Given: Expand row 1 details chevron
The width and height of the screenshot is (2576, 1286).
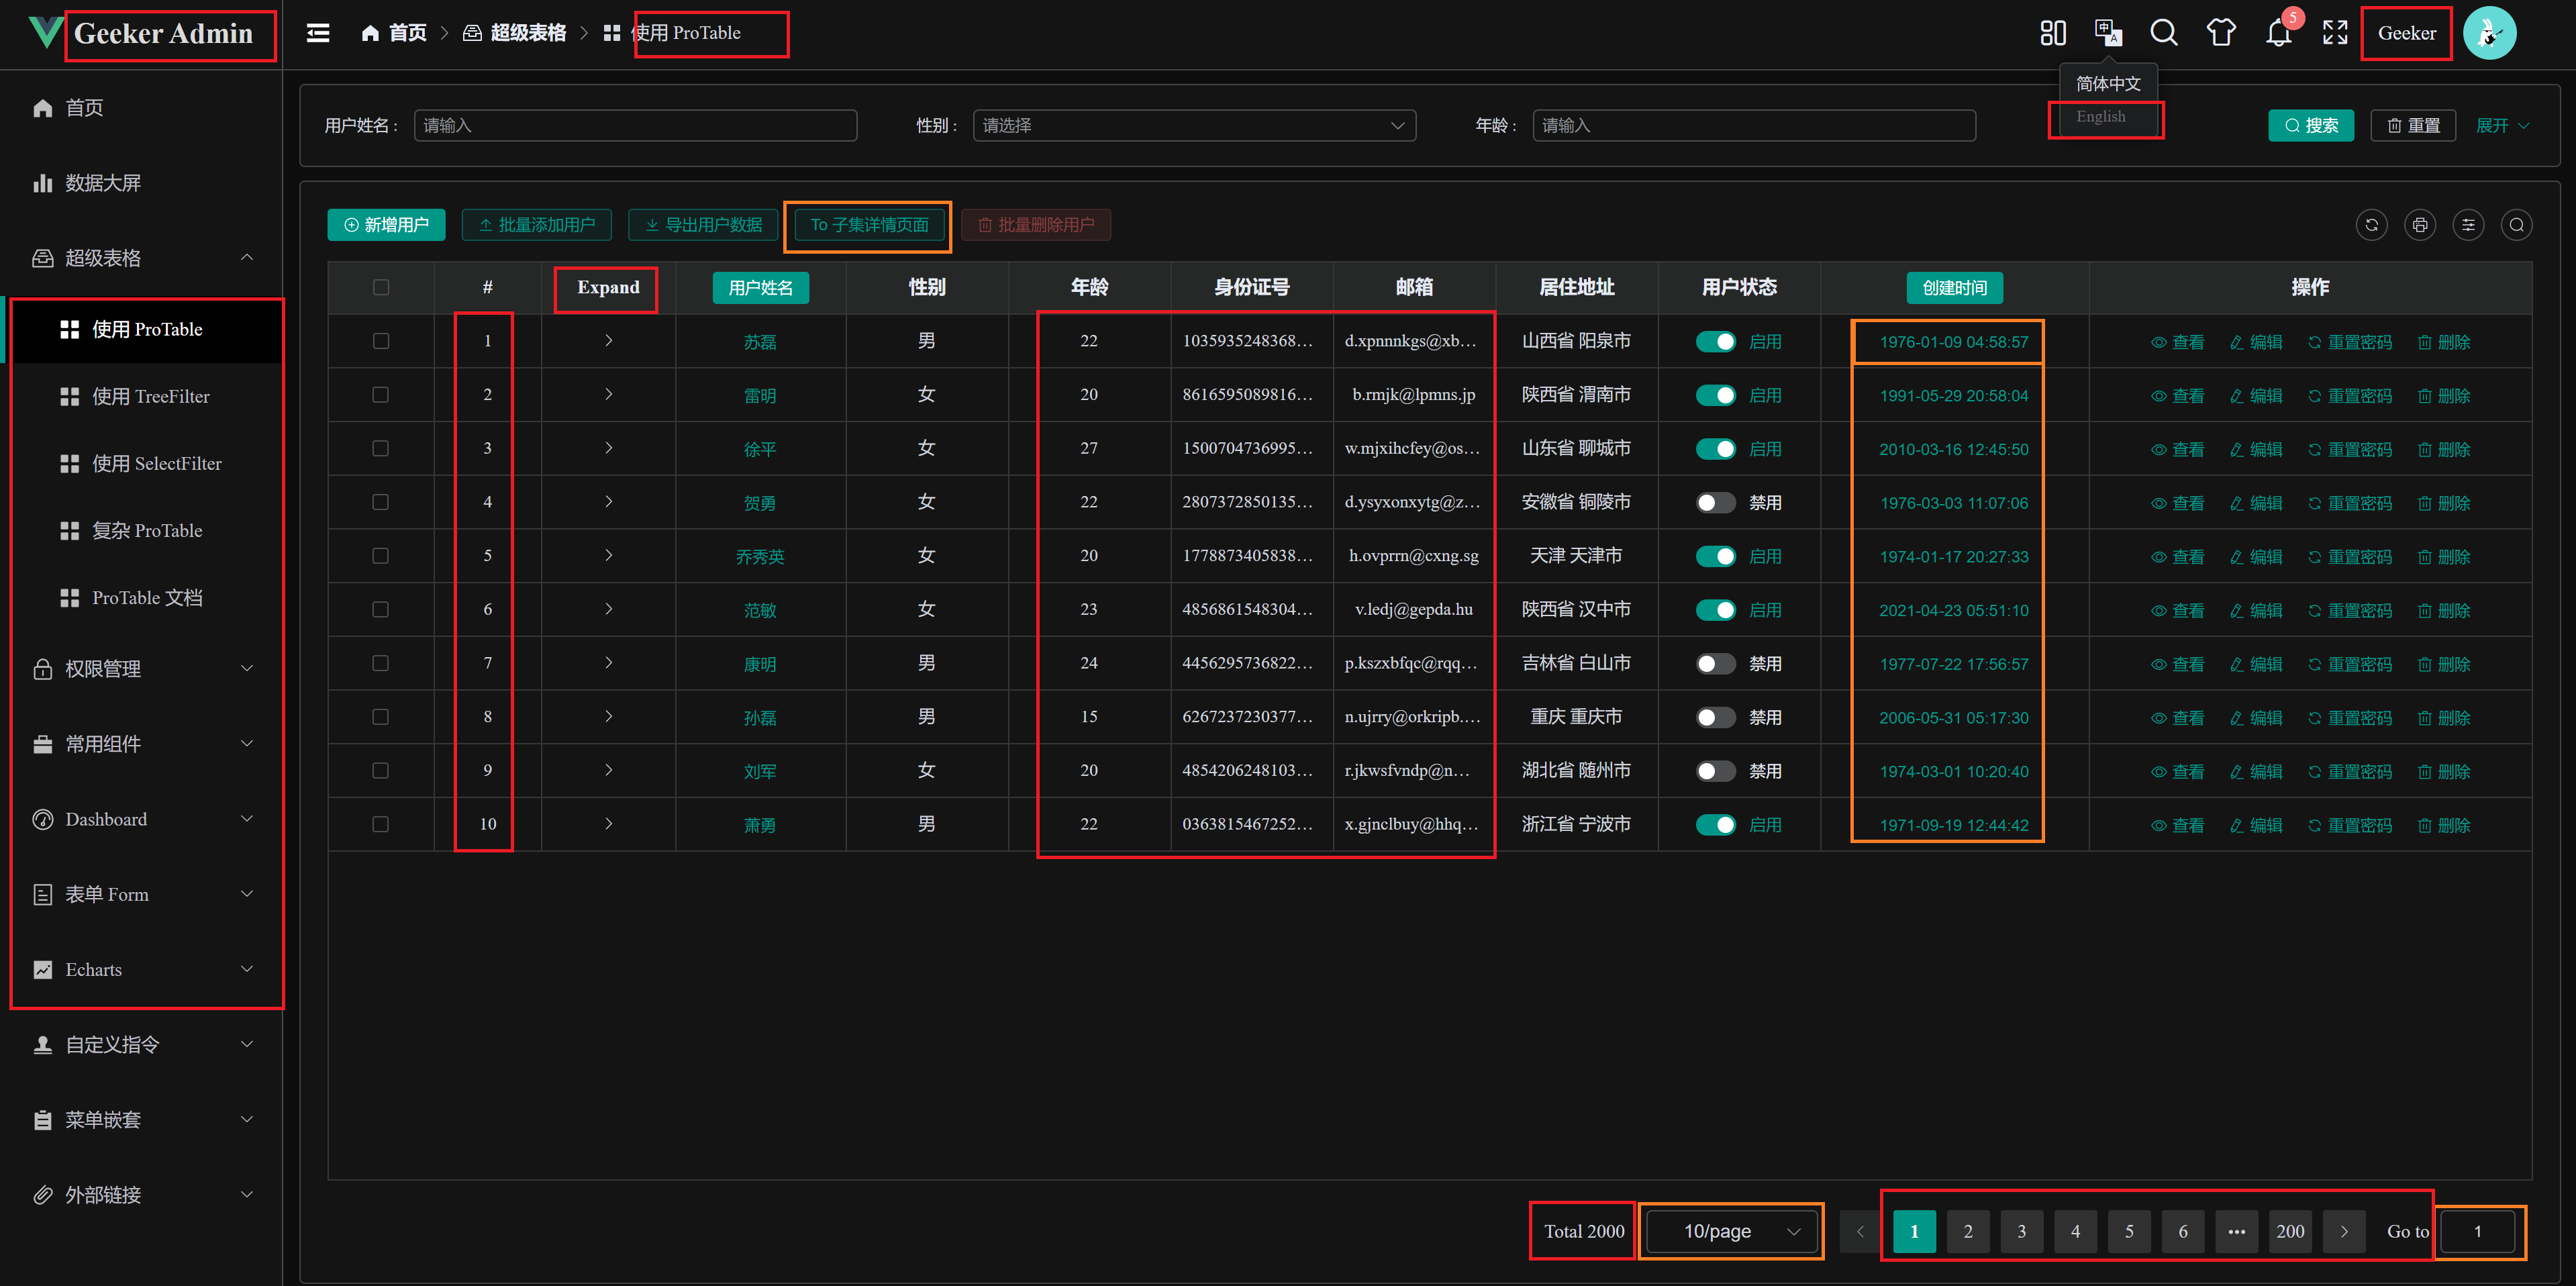Looking at the screenshot, I should point(608,341).
